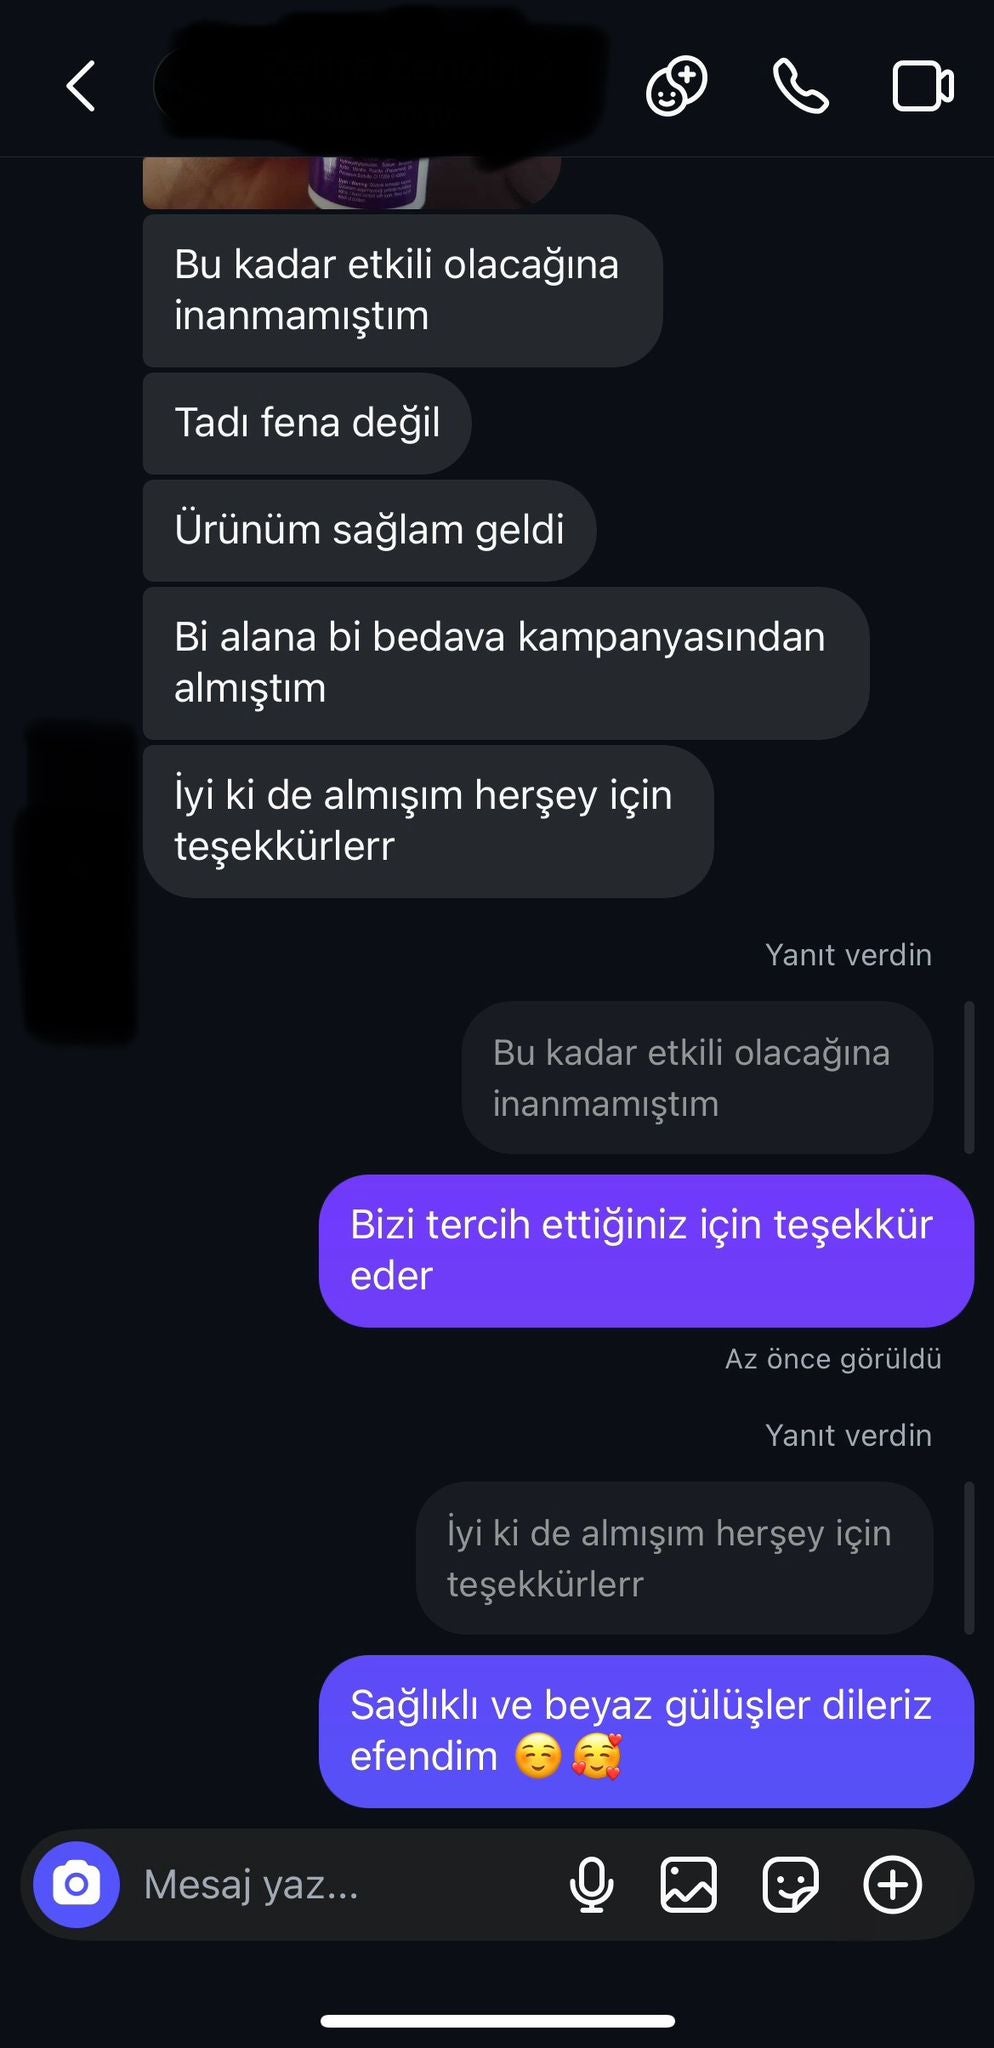This screenshot has width=994, height=2048.
Task: Tap the 'Bi alana bi bedava' message
Action: (506, 663)
